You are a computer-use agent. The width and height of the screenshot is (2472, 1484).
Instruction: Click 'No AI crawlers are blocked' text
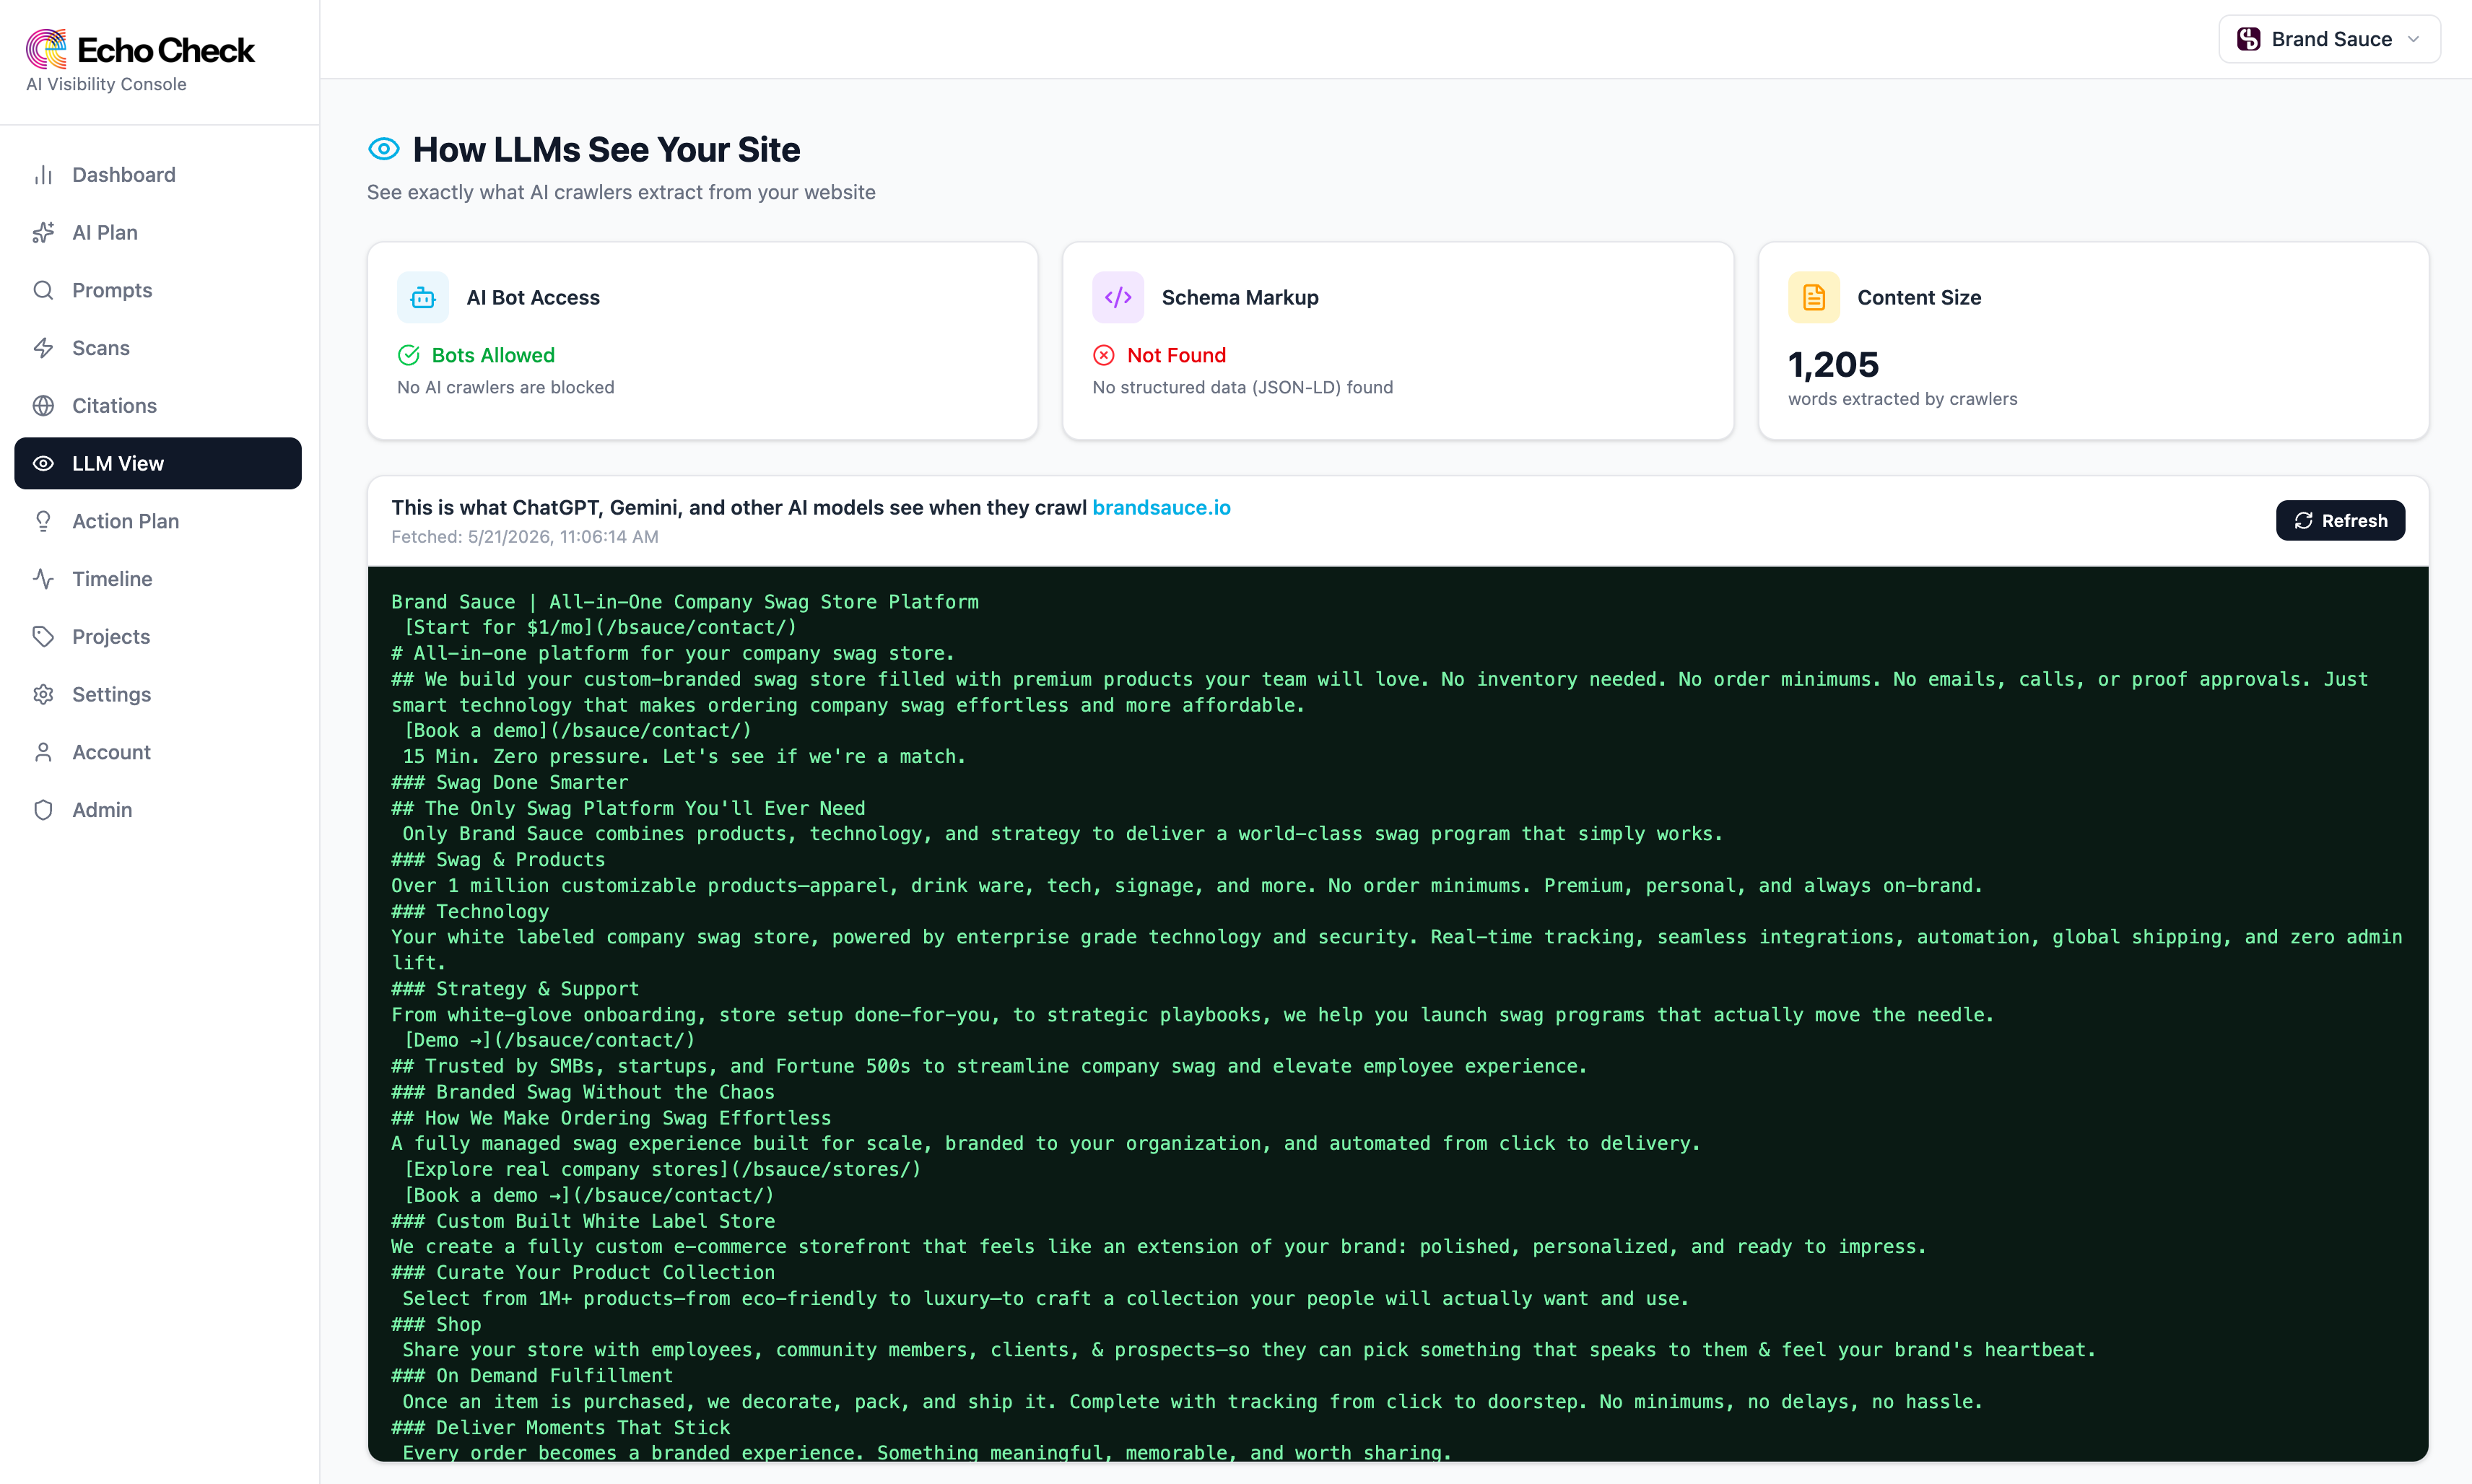coord(505,387)
